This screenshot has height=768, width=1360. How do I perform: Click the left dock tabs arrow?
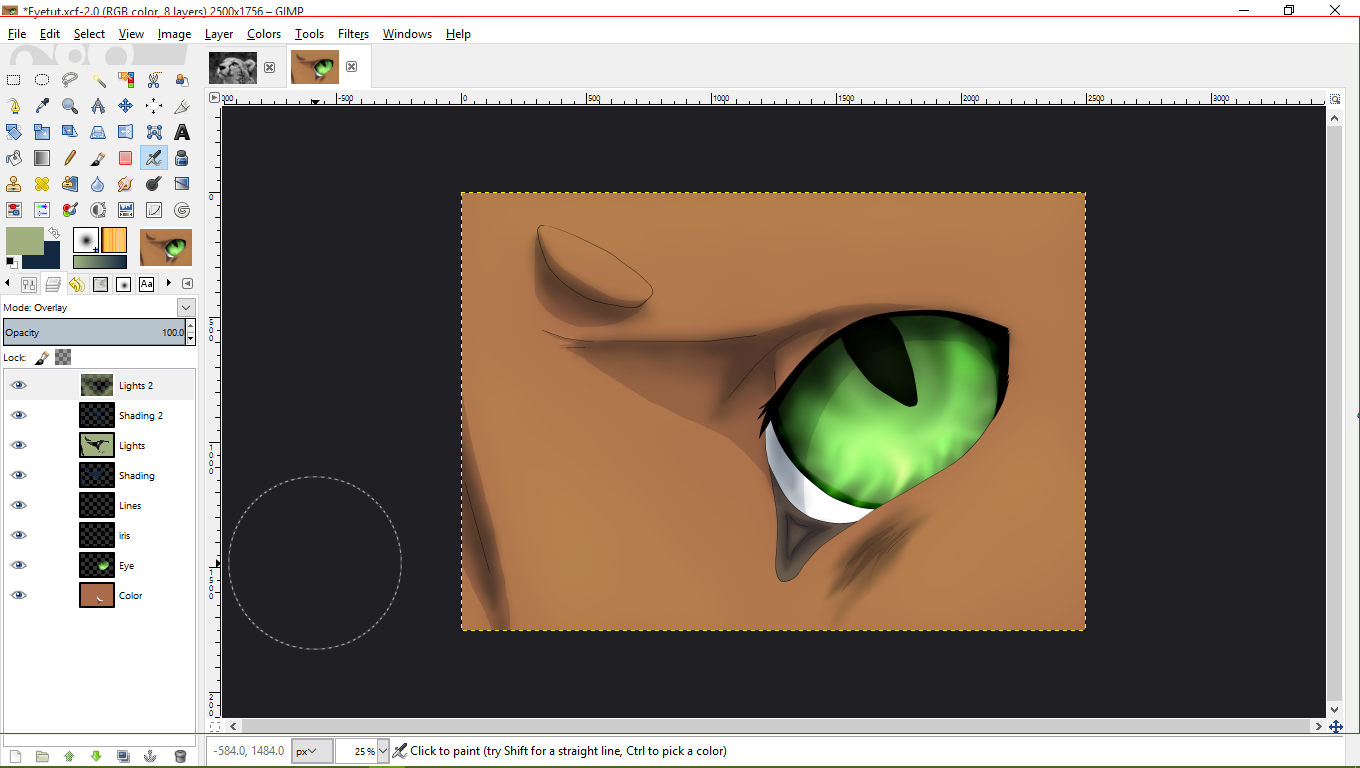click(x=8, y=284)
